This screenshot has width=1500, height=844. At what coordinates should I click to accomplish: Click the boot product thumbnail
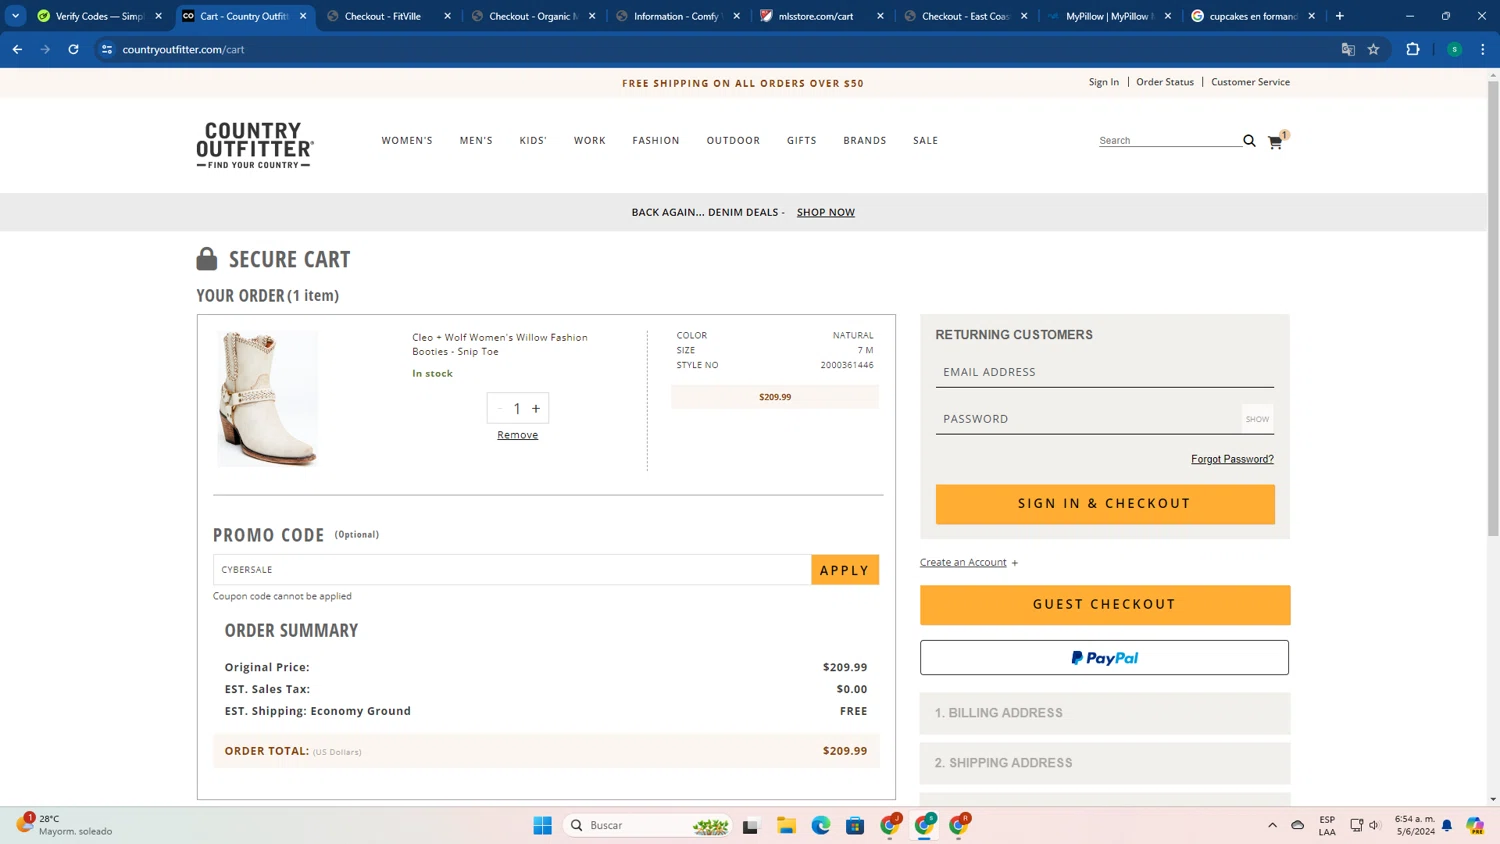[x=268, y=399]
